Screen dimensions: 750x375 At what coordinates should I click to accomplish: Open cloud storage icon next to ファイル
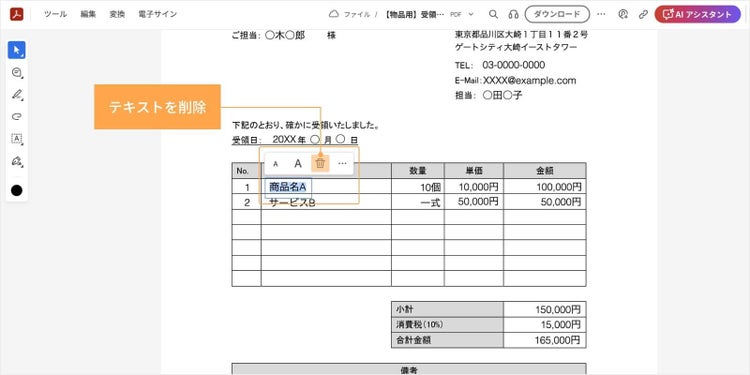click(334, 14)
